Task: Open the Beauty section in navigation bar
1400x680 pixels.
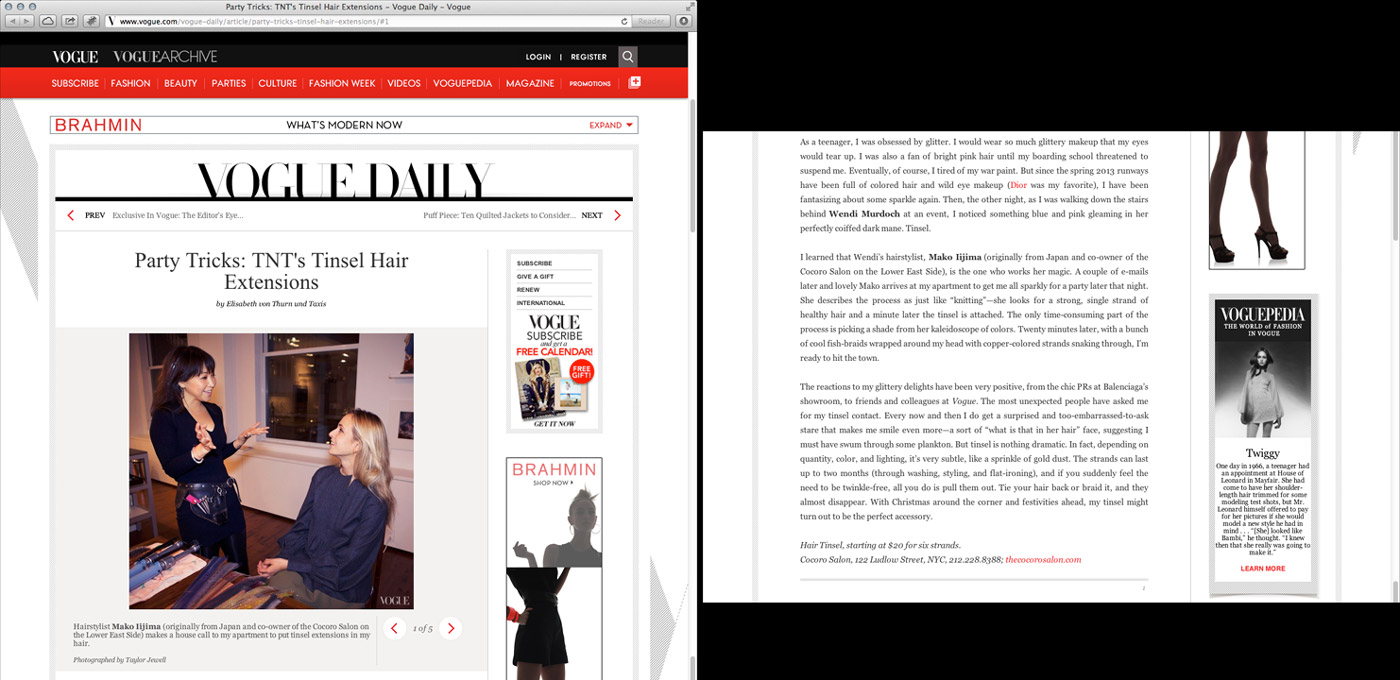Action: pyautogui.click(x=181, y=83)
